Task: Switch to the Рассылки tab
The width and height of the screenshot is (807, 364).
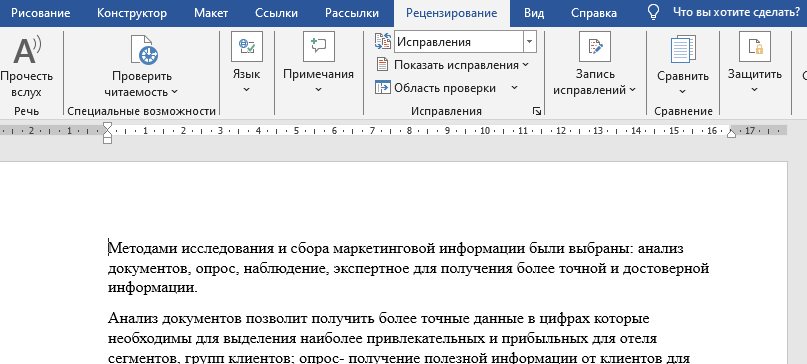Action: click(x=352, y=13)
